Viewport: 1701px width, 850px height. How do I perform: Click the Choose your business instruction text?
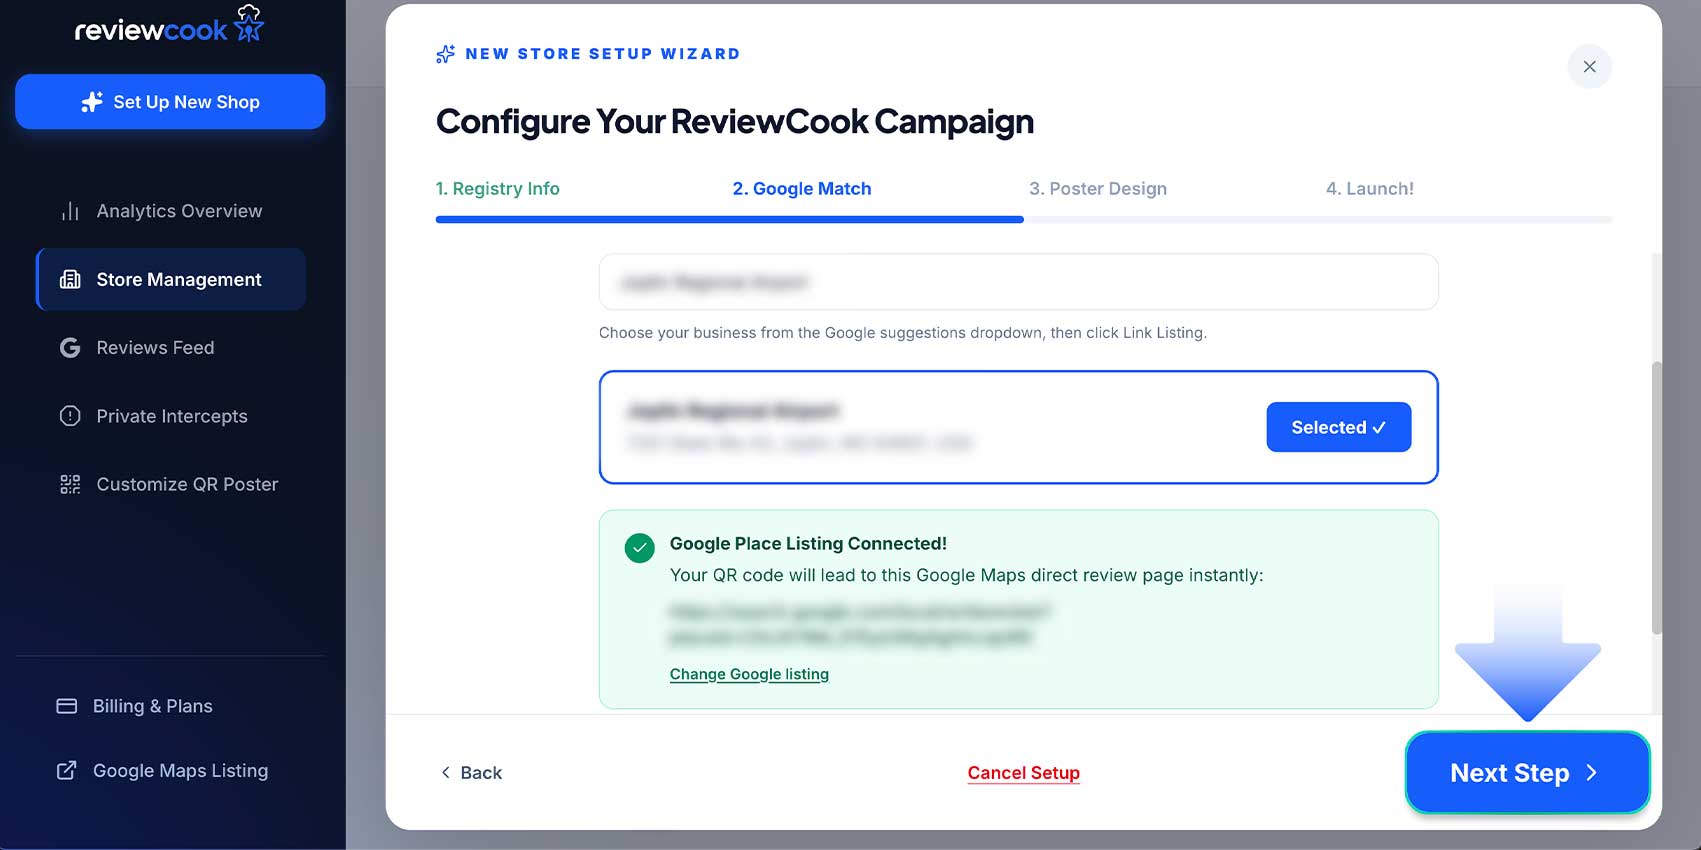tap(902, 332)
